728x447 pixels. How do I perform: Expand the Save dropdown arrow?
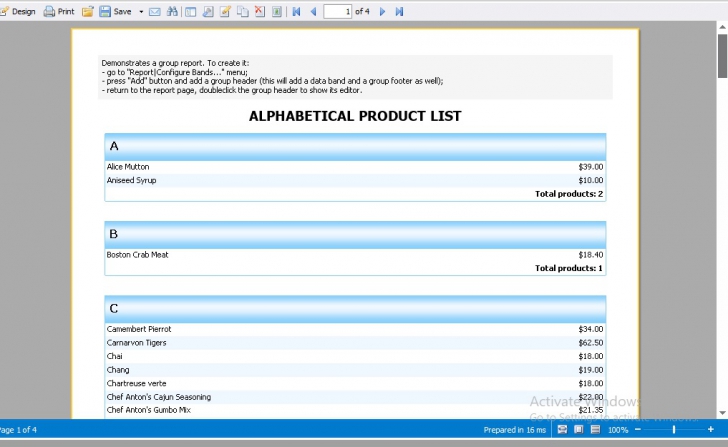pos(141,12)
